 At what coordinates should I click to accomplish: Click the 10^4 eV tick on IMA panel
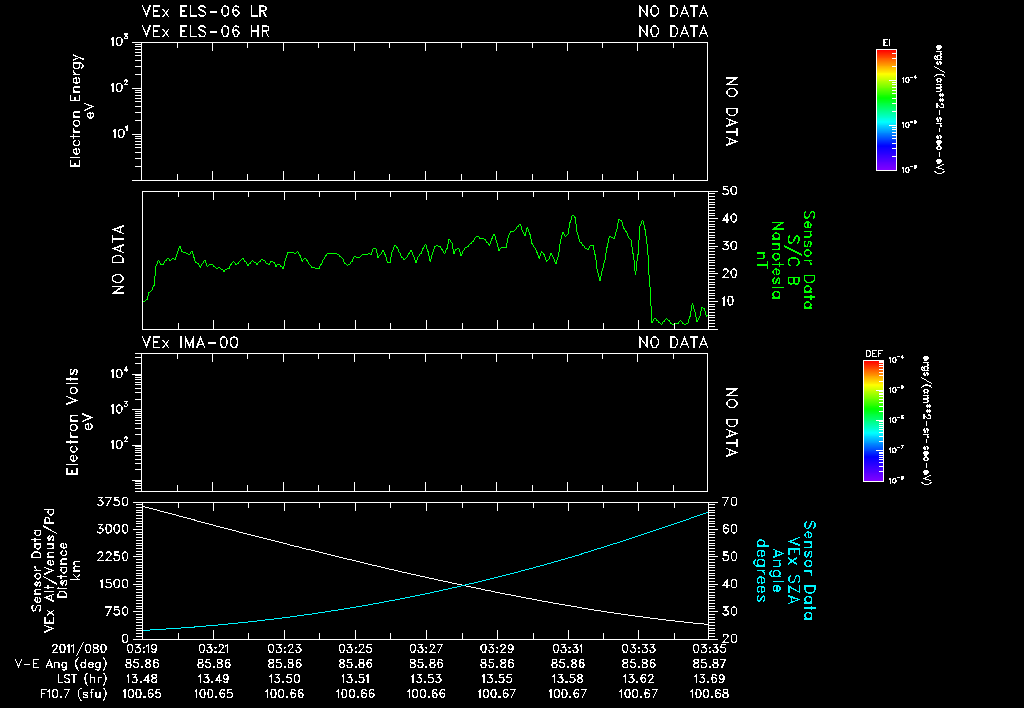click(x=121, y=374)
